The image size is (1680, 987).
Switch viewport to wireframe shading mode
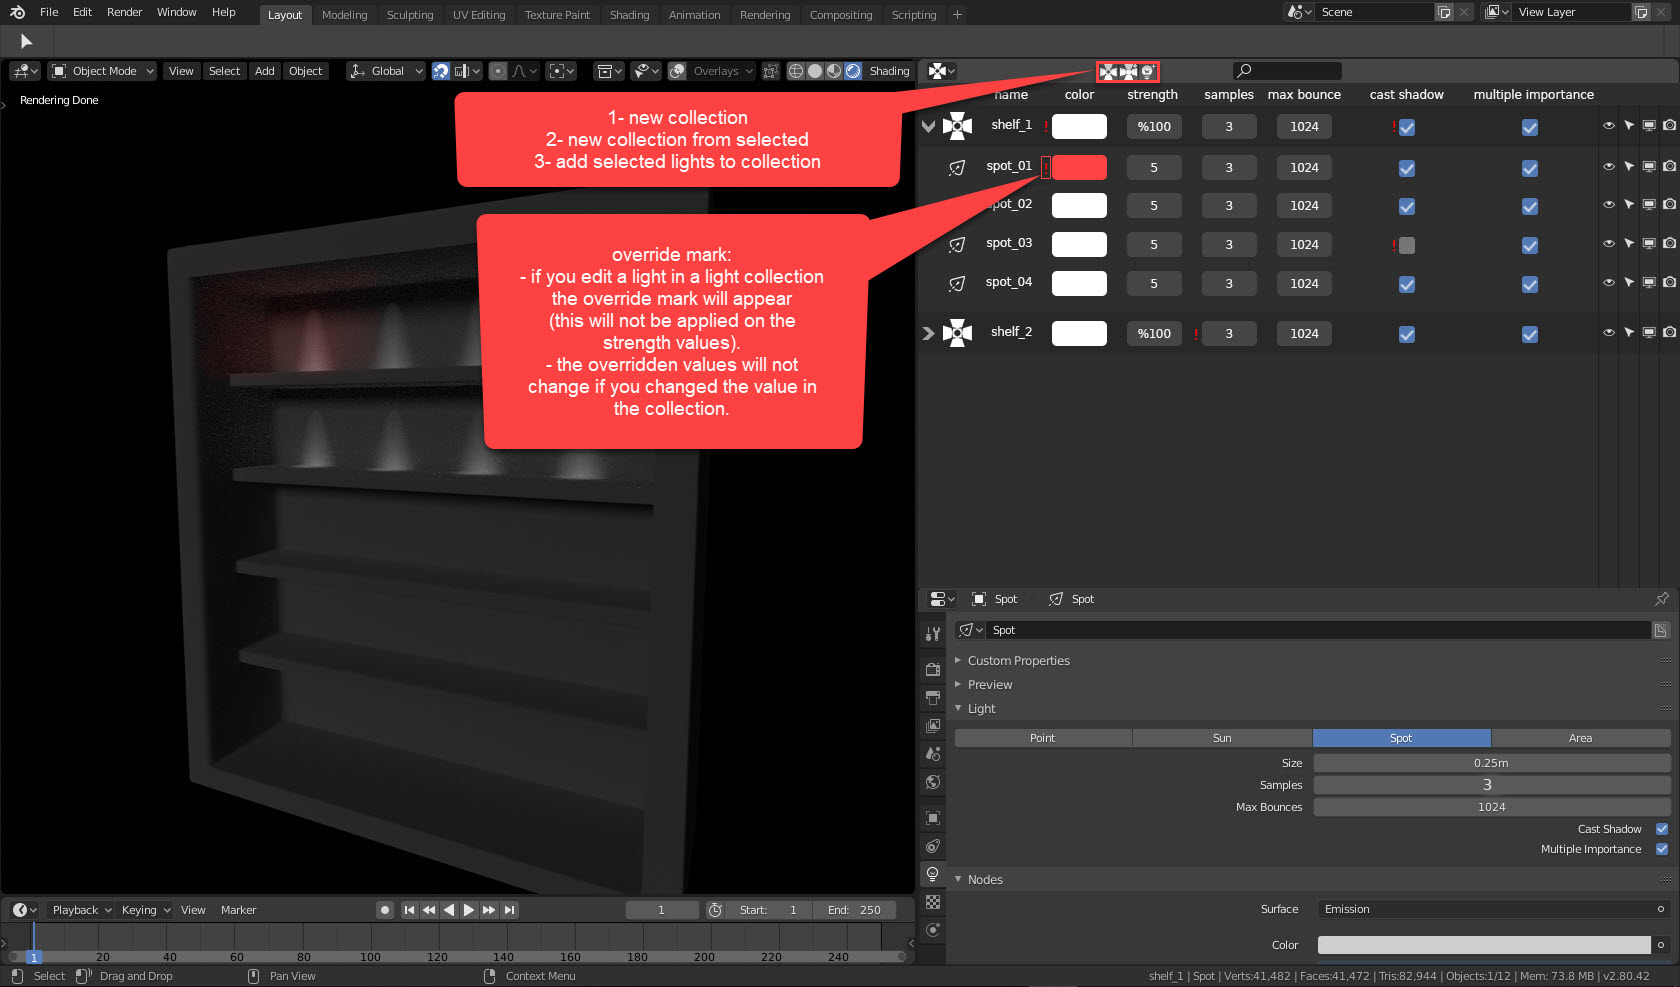[796, 71]
